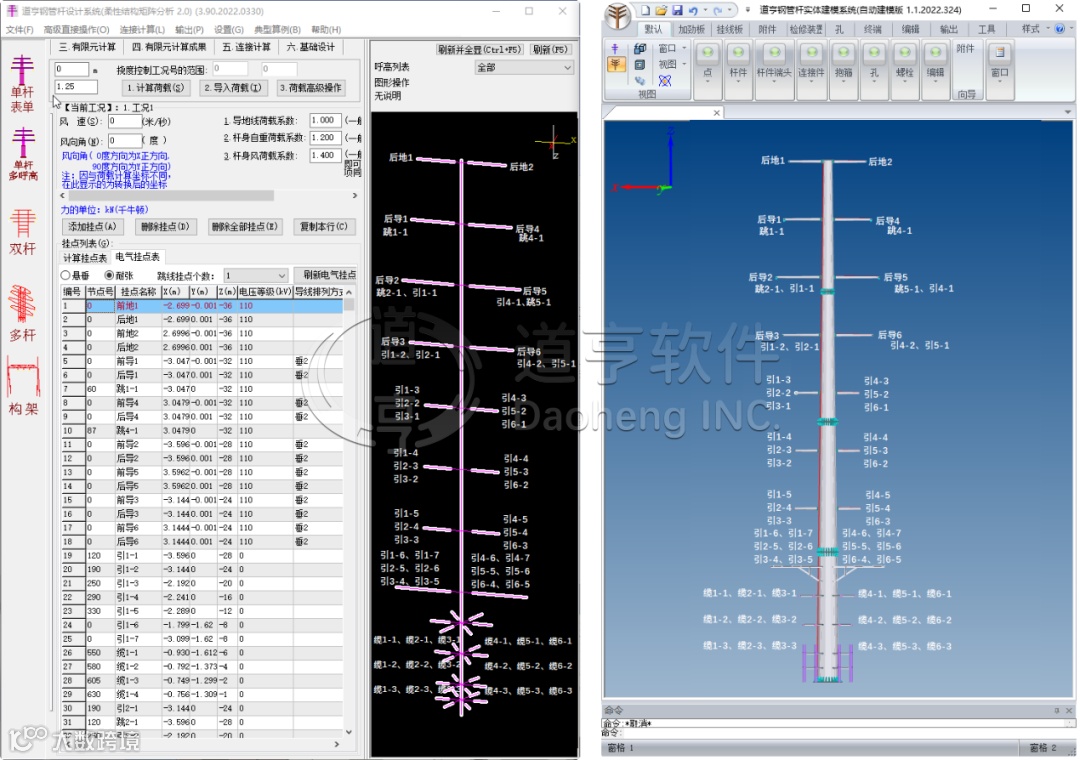The image size is (1080, 760).
Task: Open the 加劲板 ribbon tab
Action: [x=691, y=29]
